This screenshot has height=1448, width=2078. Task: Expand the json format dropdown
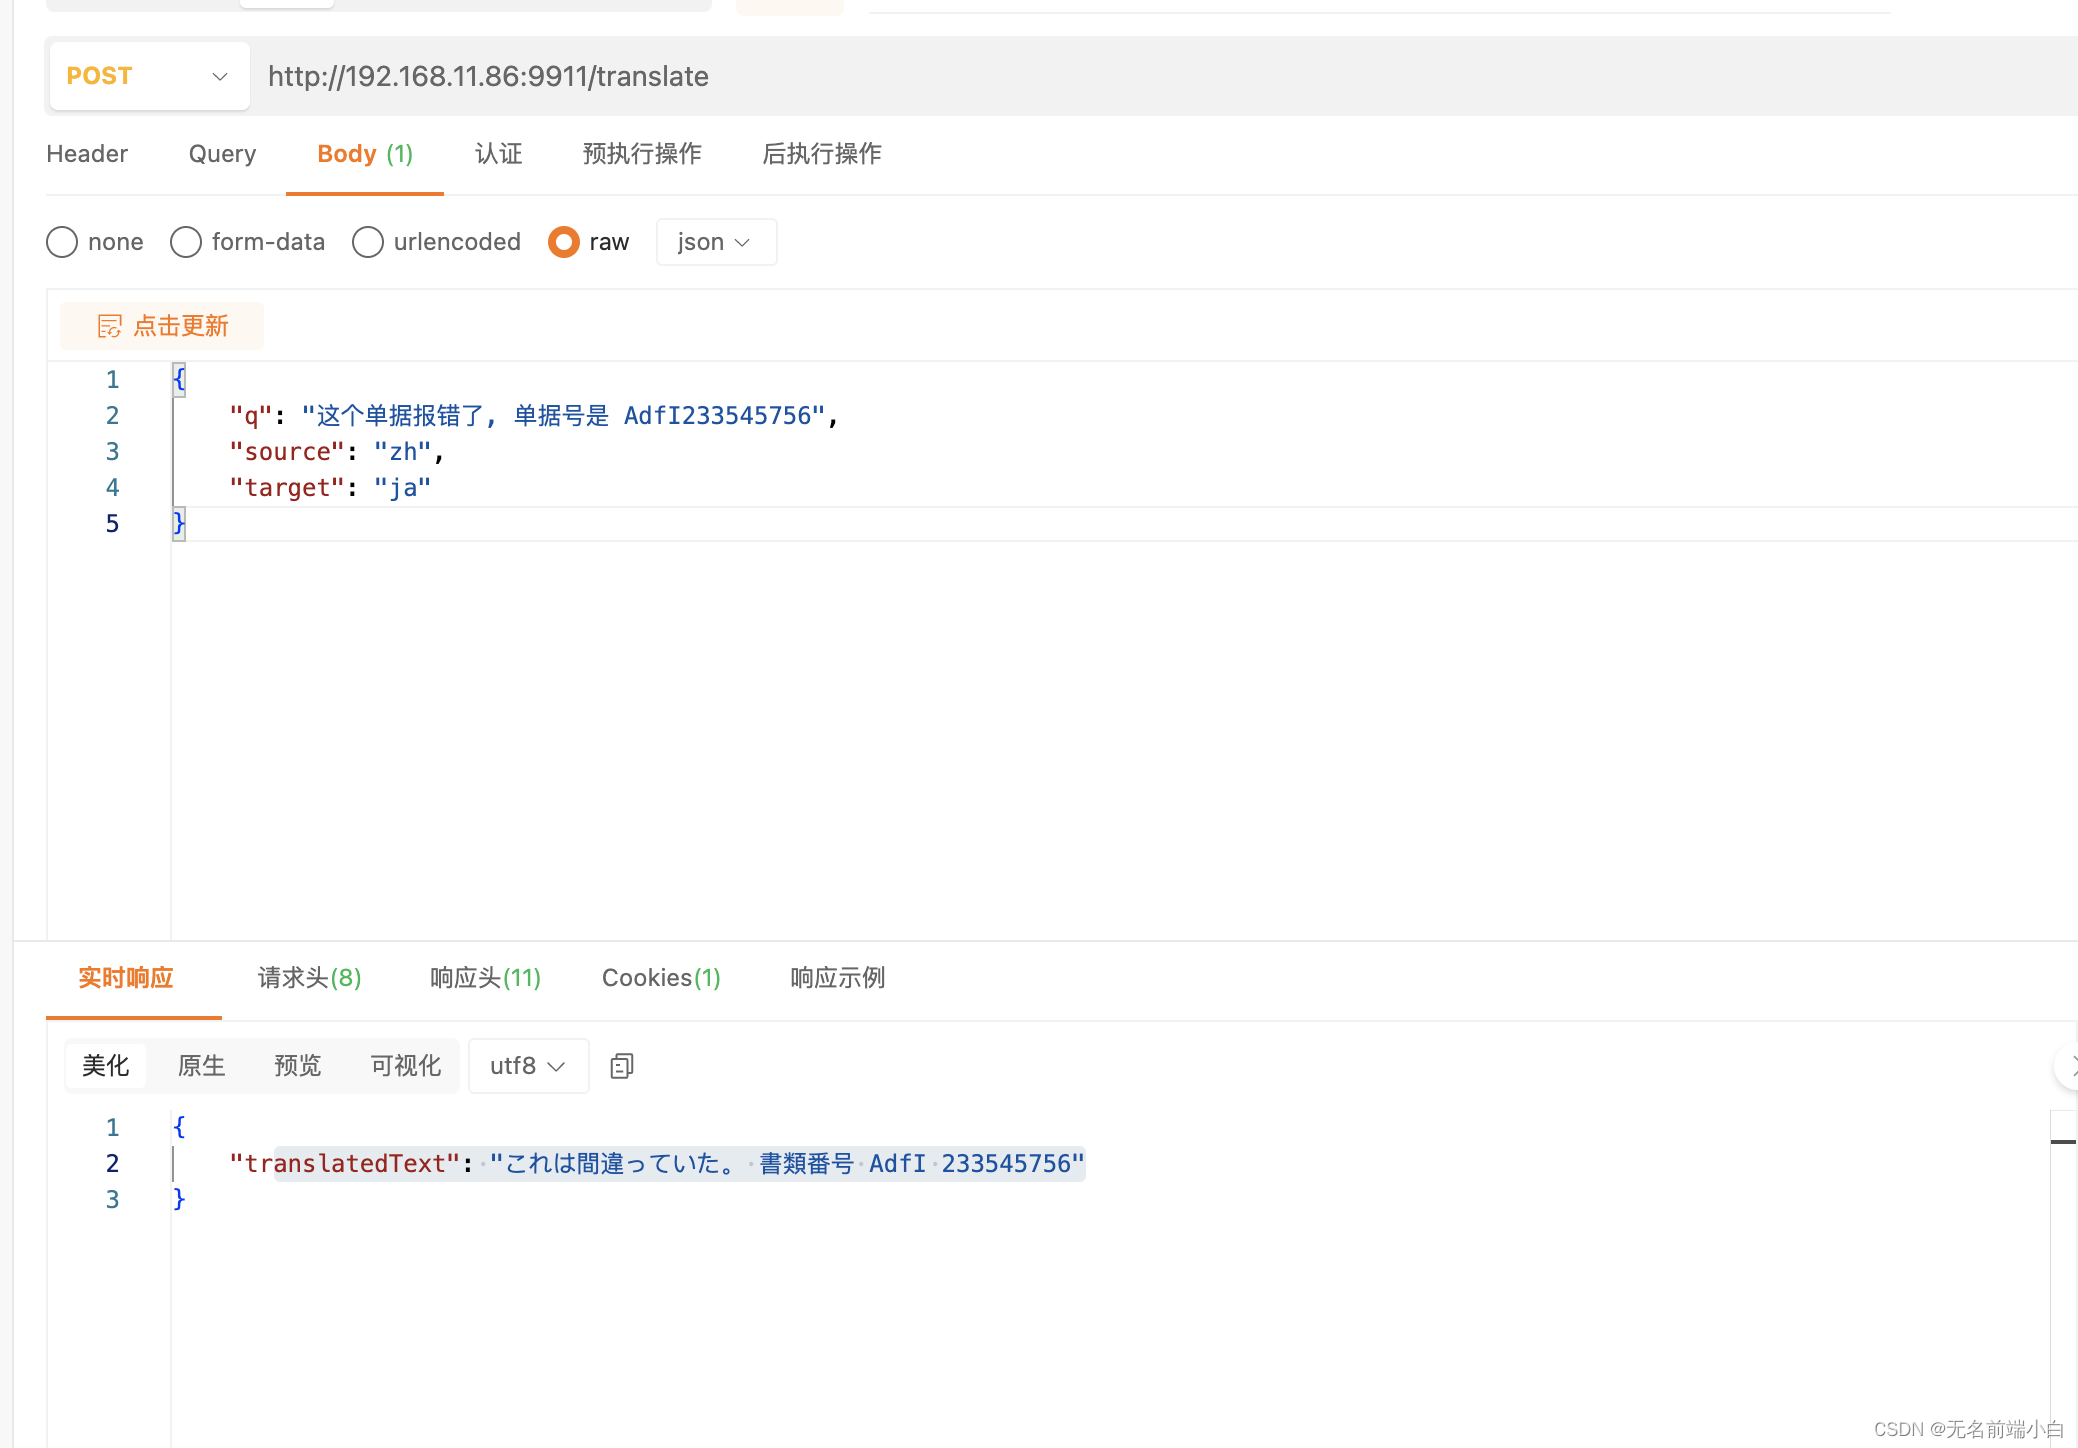(715, 242)
